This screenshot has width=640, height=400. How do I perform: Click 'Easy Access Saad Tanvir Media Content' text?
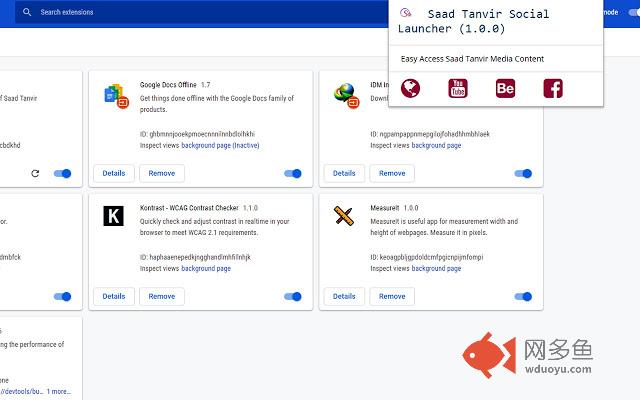coord(472,59)
